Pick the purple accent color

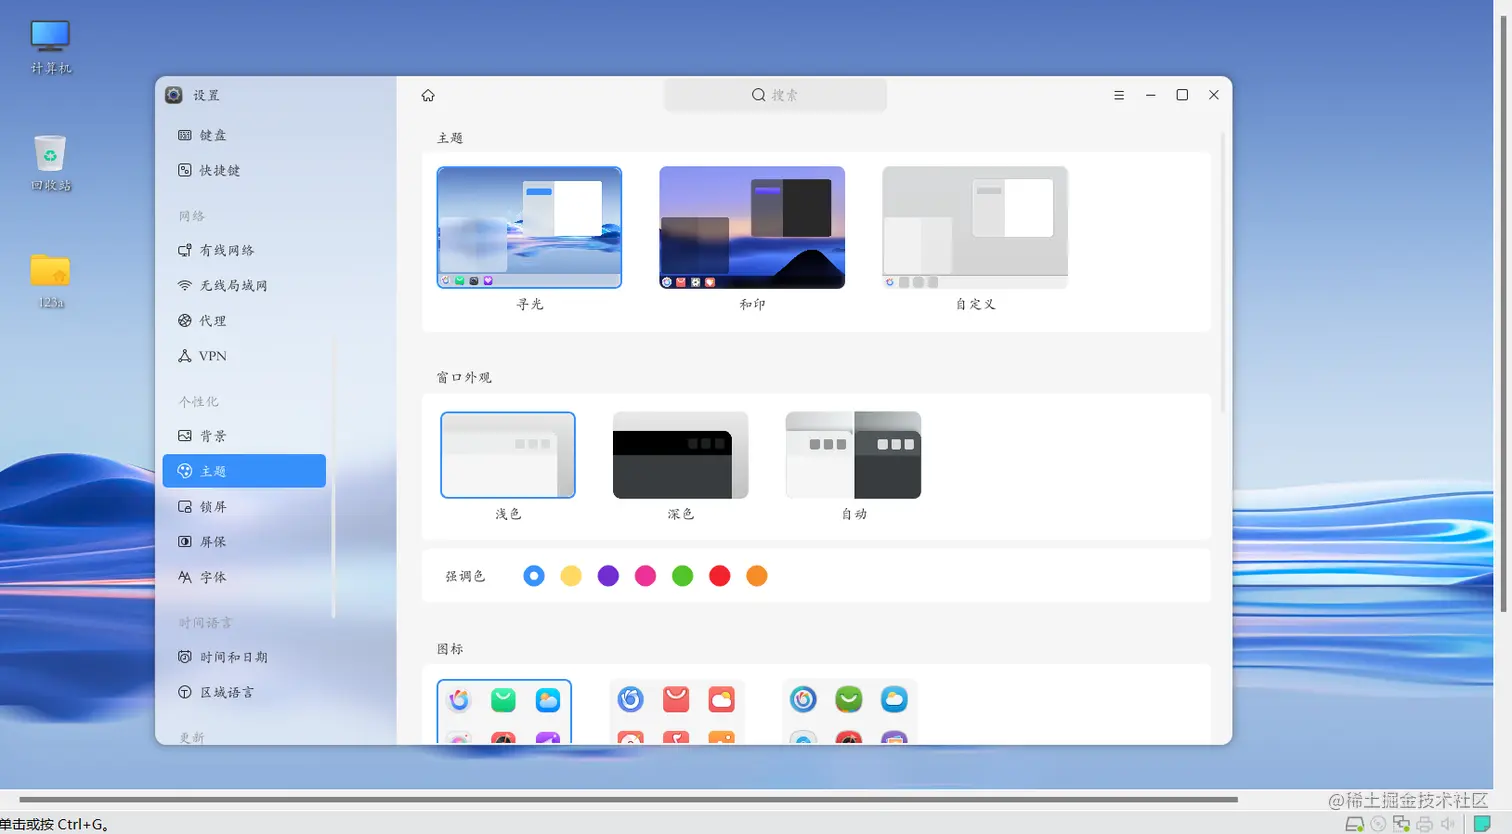coord(608,576)
